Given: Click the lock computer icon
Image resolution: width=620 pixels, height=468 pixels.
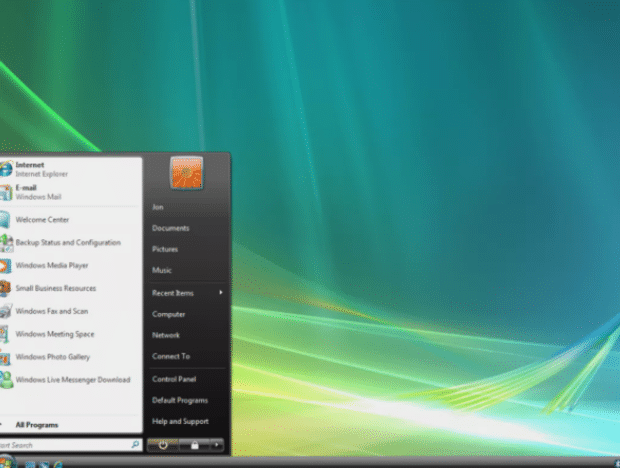Looking at the screenshot, I should 196,445.
